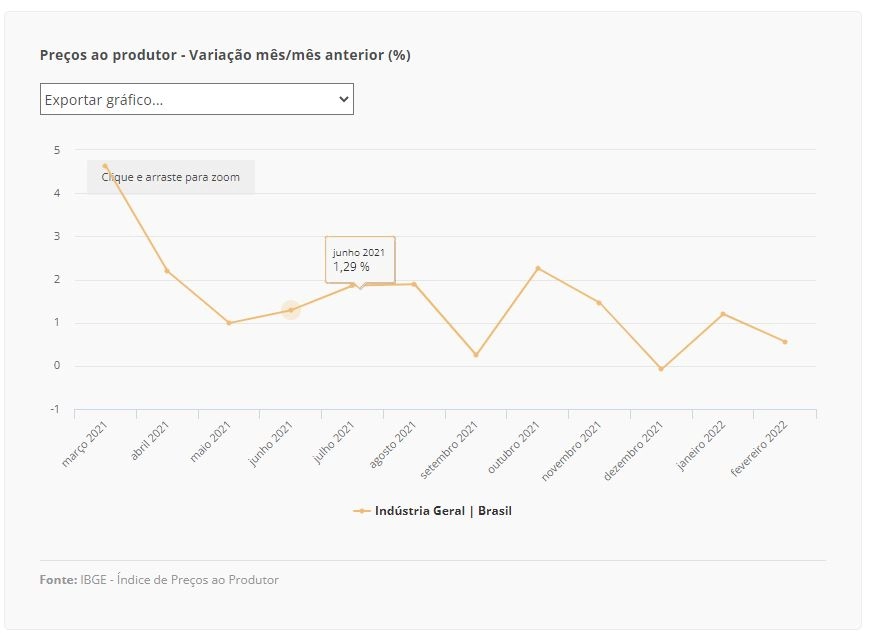This screenshot has width=871, height=637.
Task: Click the outubro 2021 peak data point
Action: (538, 268)
